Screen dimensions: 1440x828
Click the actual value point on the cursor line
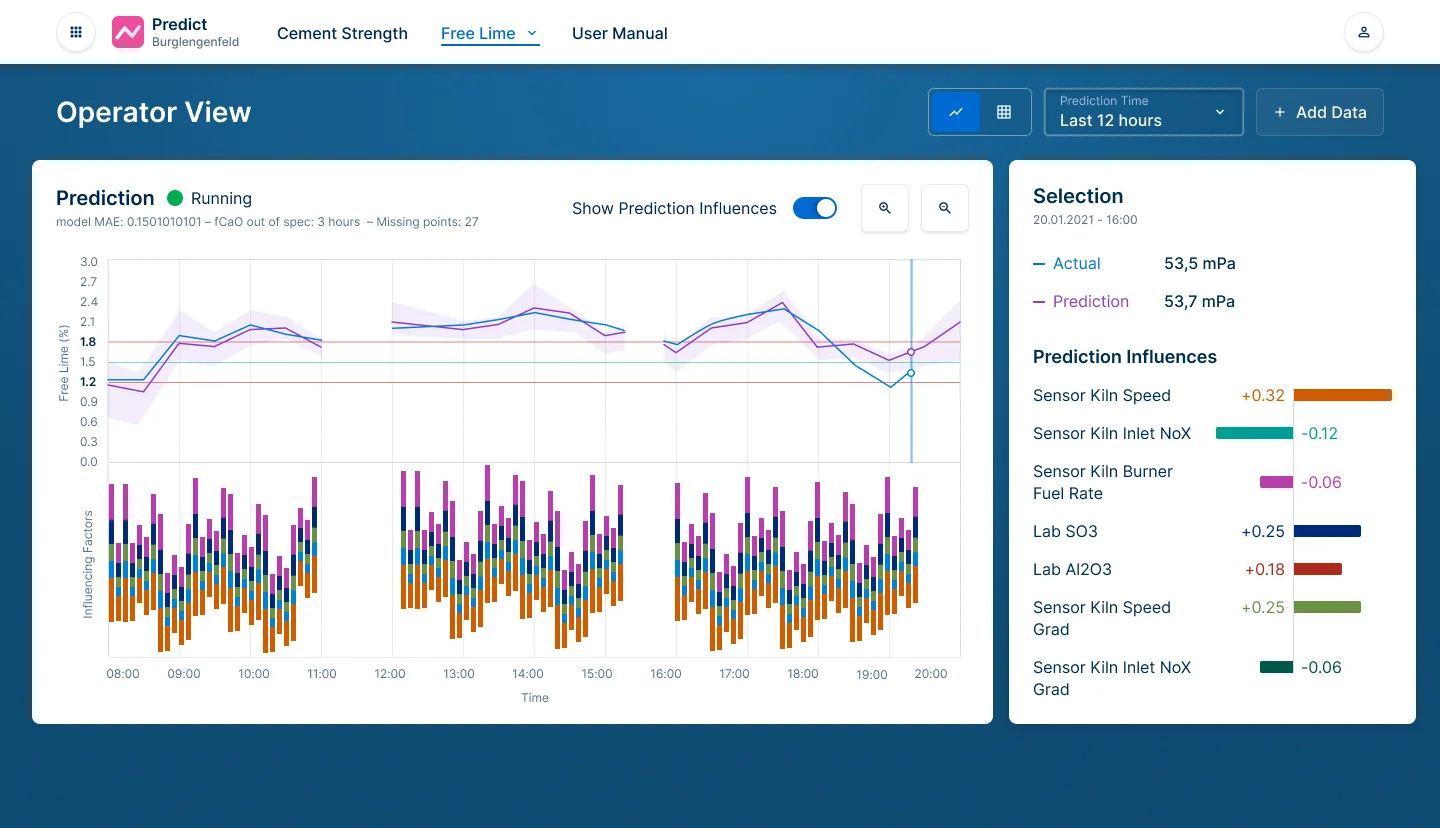pyautogui.click(x=911, y=373)
